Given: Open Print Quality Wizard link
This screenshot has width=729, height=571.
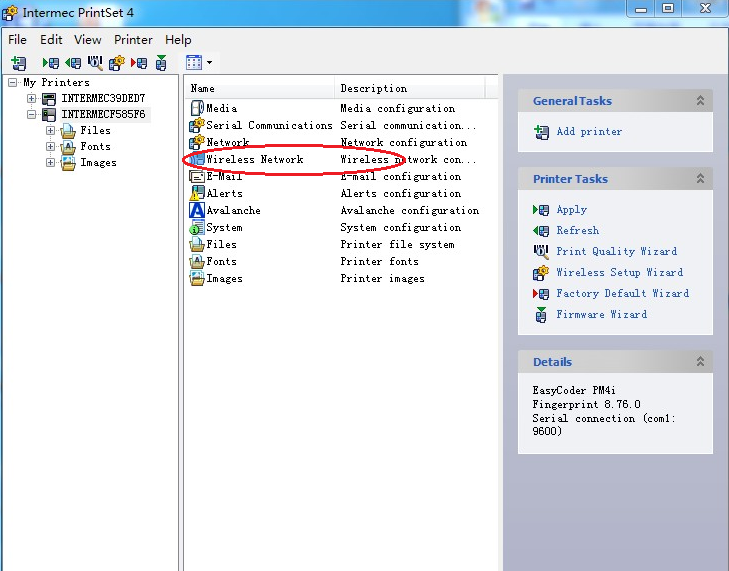Looking at the screenshot, I should click(616, 252).
